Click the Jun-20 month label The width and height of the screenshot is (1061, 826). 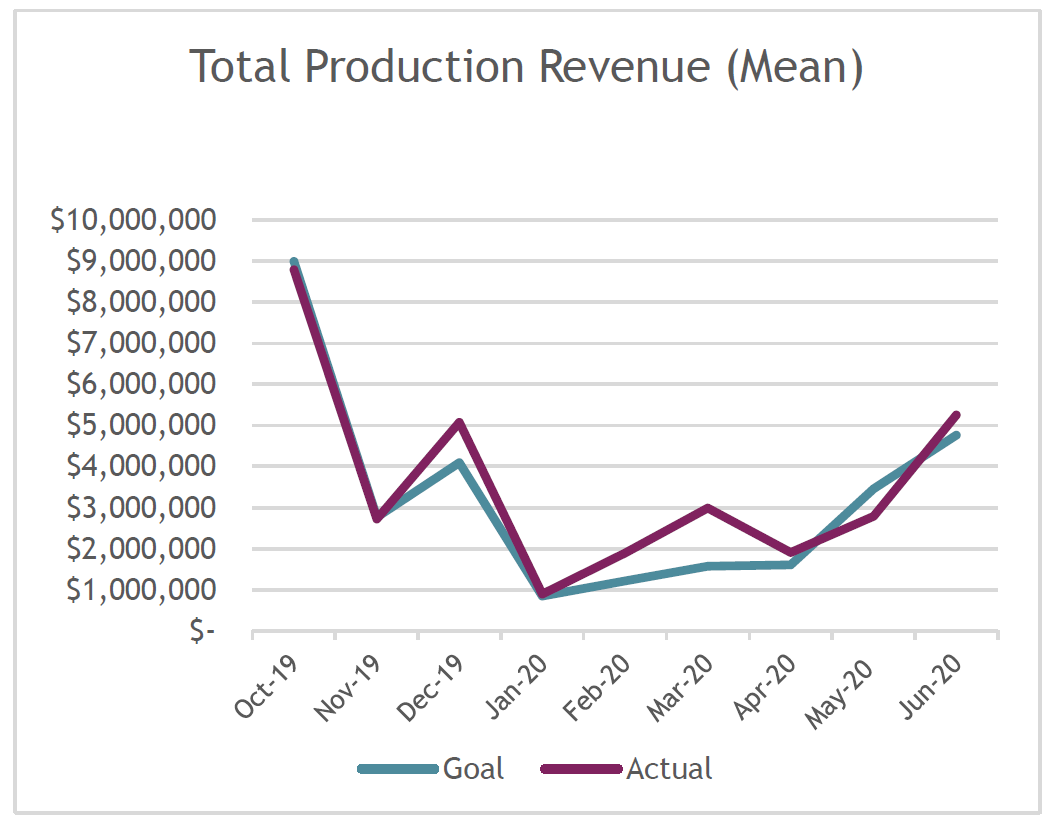[930, 686]
